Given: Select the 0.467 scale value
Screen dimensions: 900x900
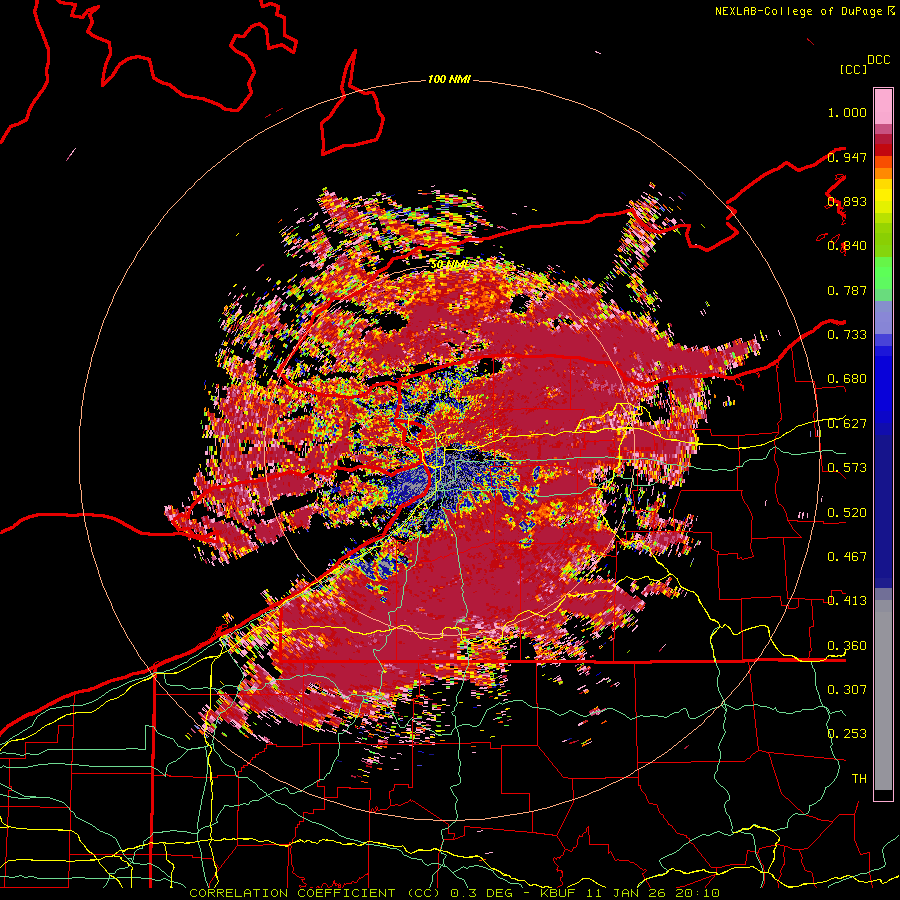Looking at the screenshot, I should click(x=847, y=557).
